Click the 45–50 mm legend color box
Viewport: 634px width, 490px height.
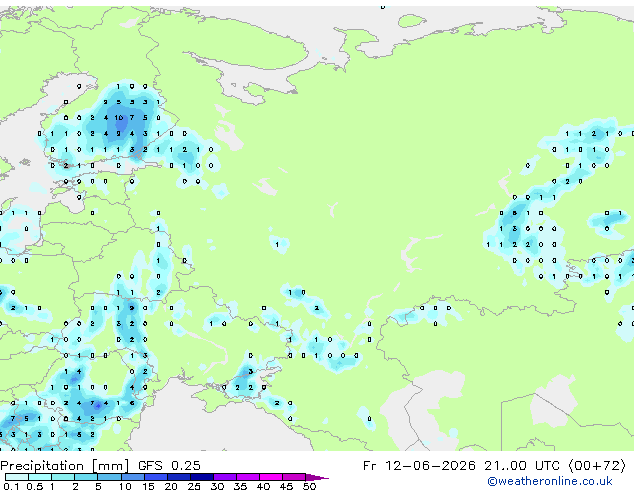point(294,477)
